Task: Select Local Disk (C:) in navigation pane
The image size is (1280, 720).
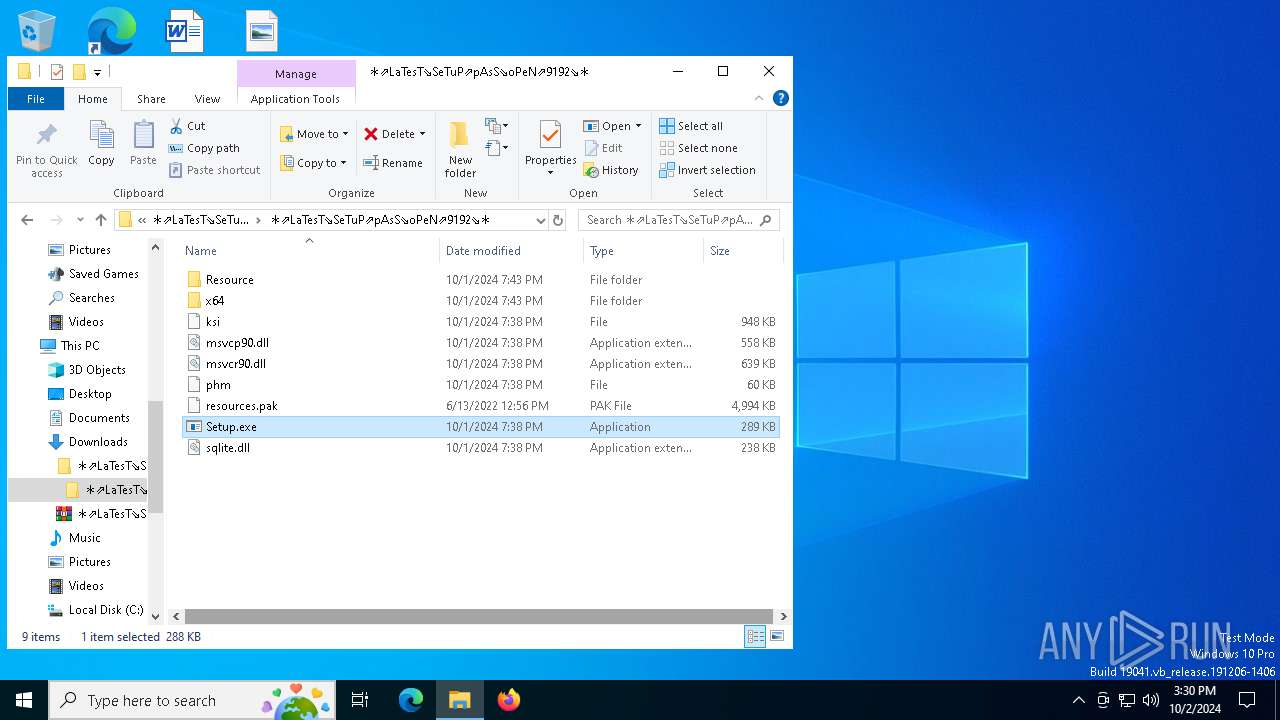Action: click(106, 610)
